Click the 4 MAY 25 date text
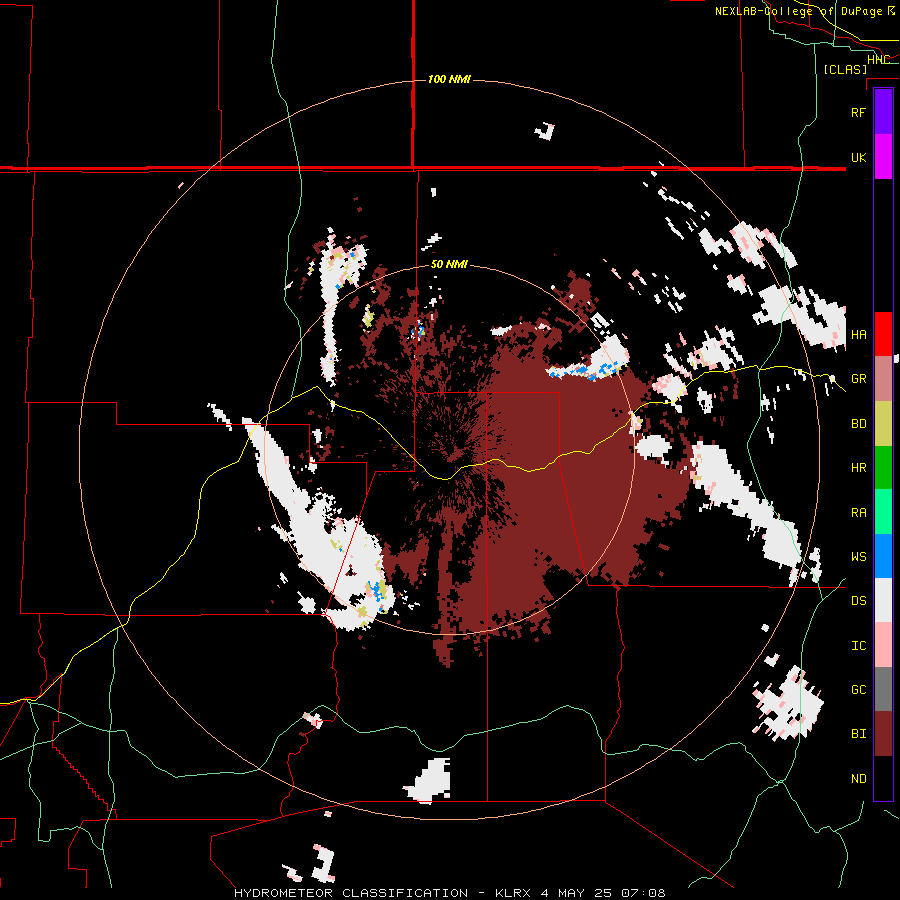This screenshot has height=900, width=900. 580,893
